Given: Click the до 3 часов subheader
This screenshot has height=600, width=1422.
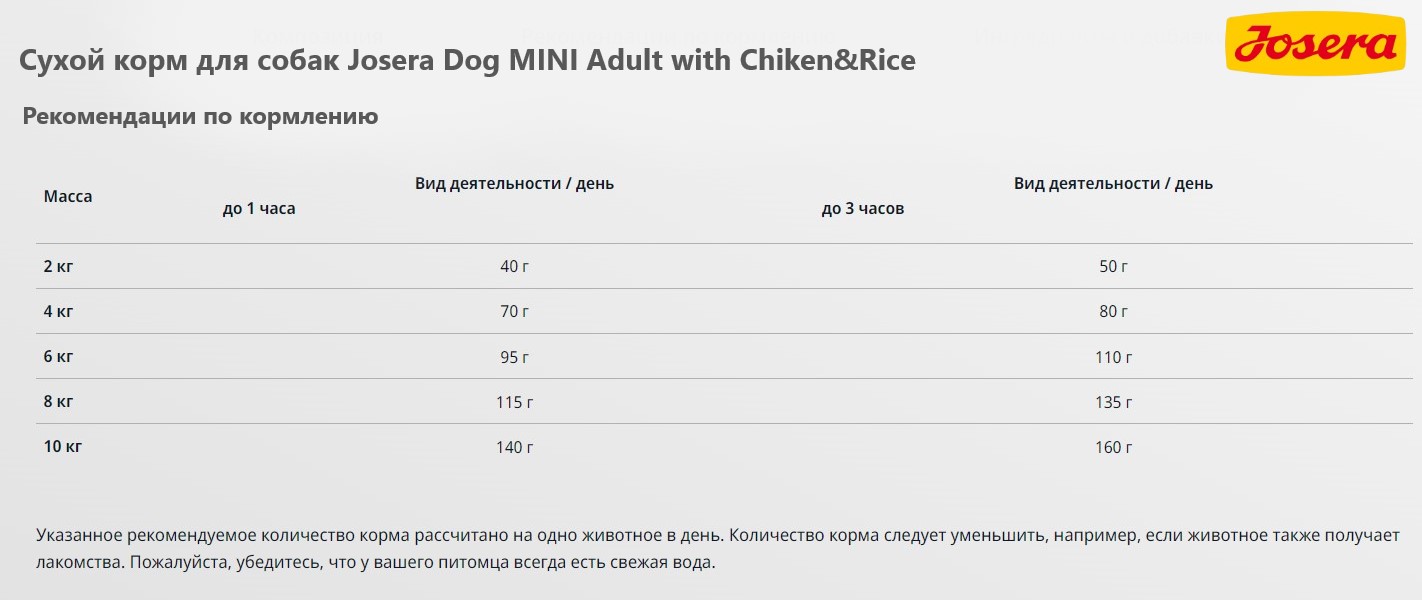Looking at the screenshot, I should [863, 209].
